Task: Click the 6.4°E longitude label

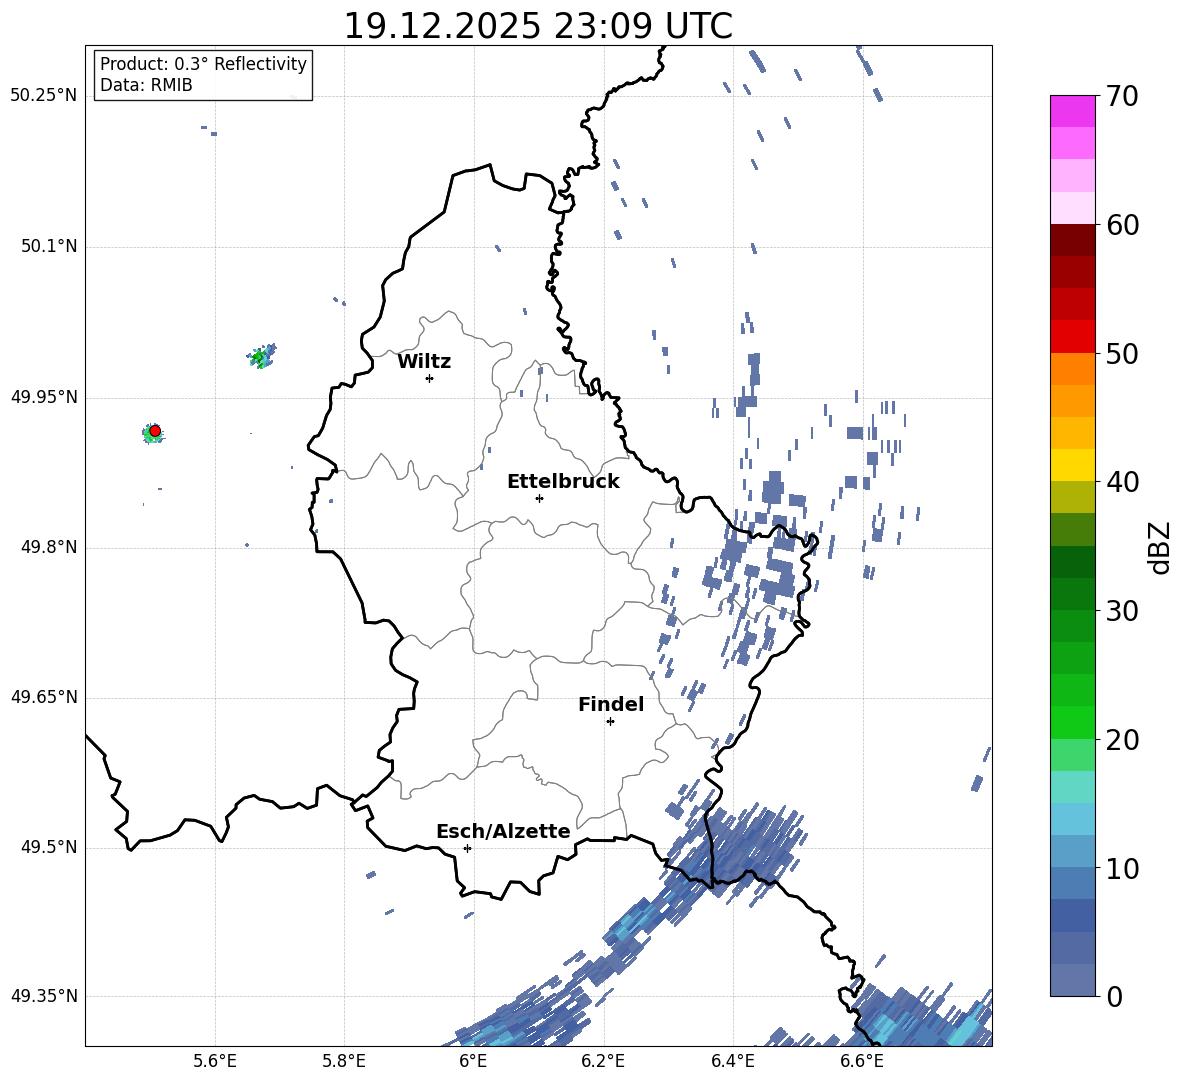Action: 732,1061
